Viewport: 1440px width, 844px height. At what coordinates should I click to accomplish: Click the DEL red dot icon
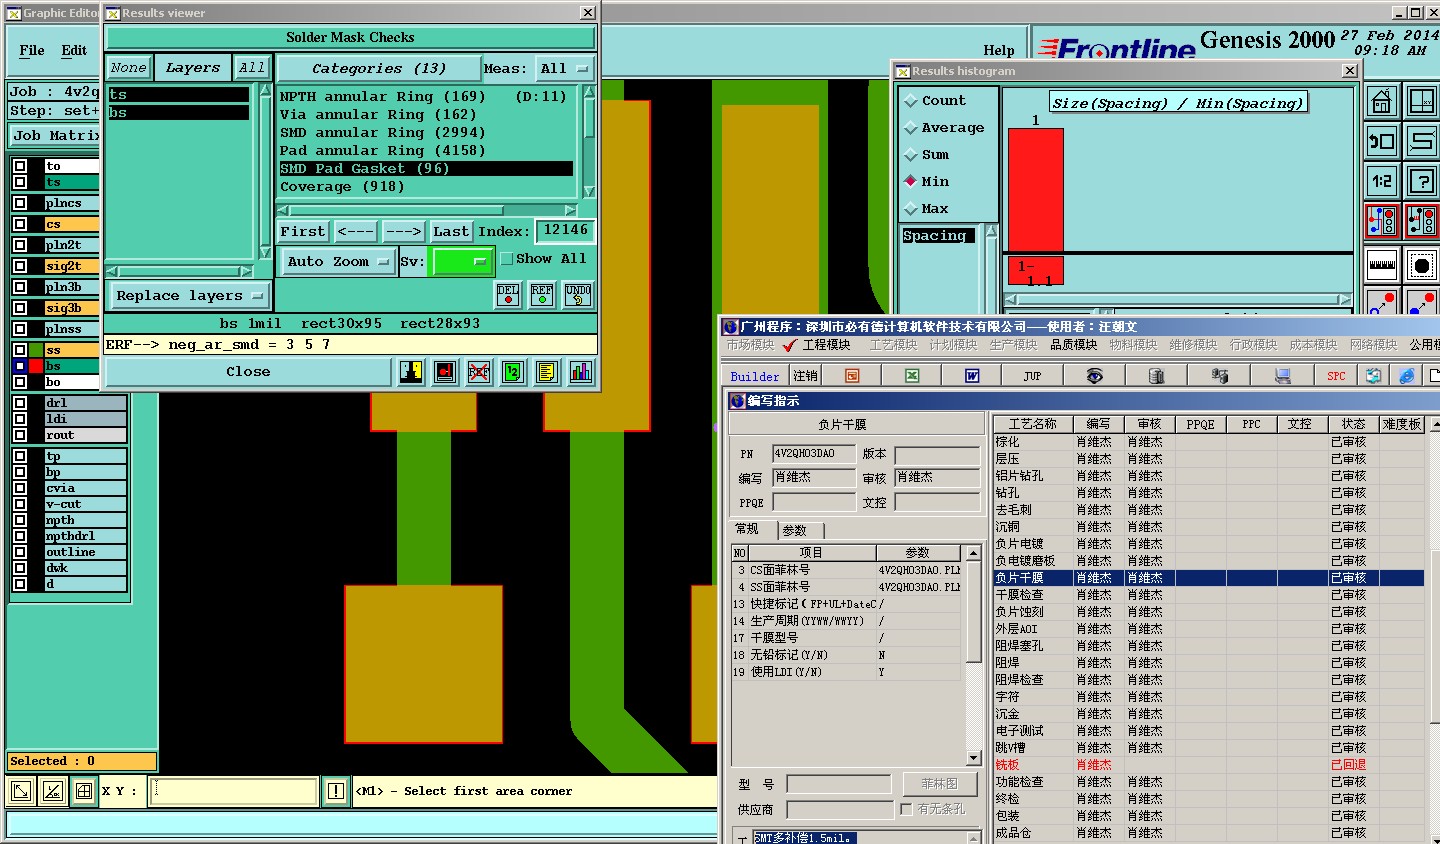click(x=508, y=294)
